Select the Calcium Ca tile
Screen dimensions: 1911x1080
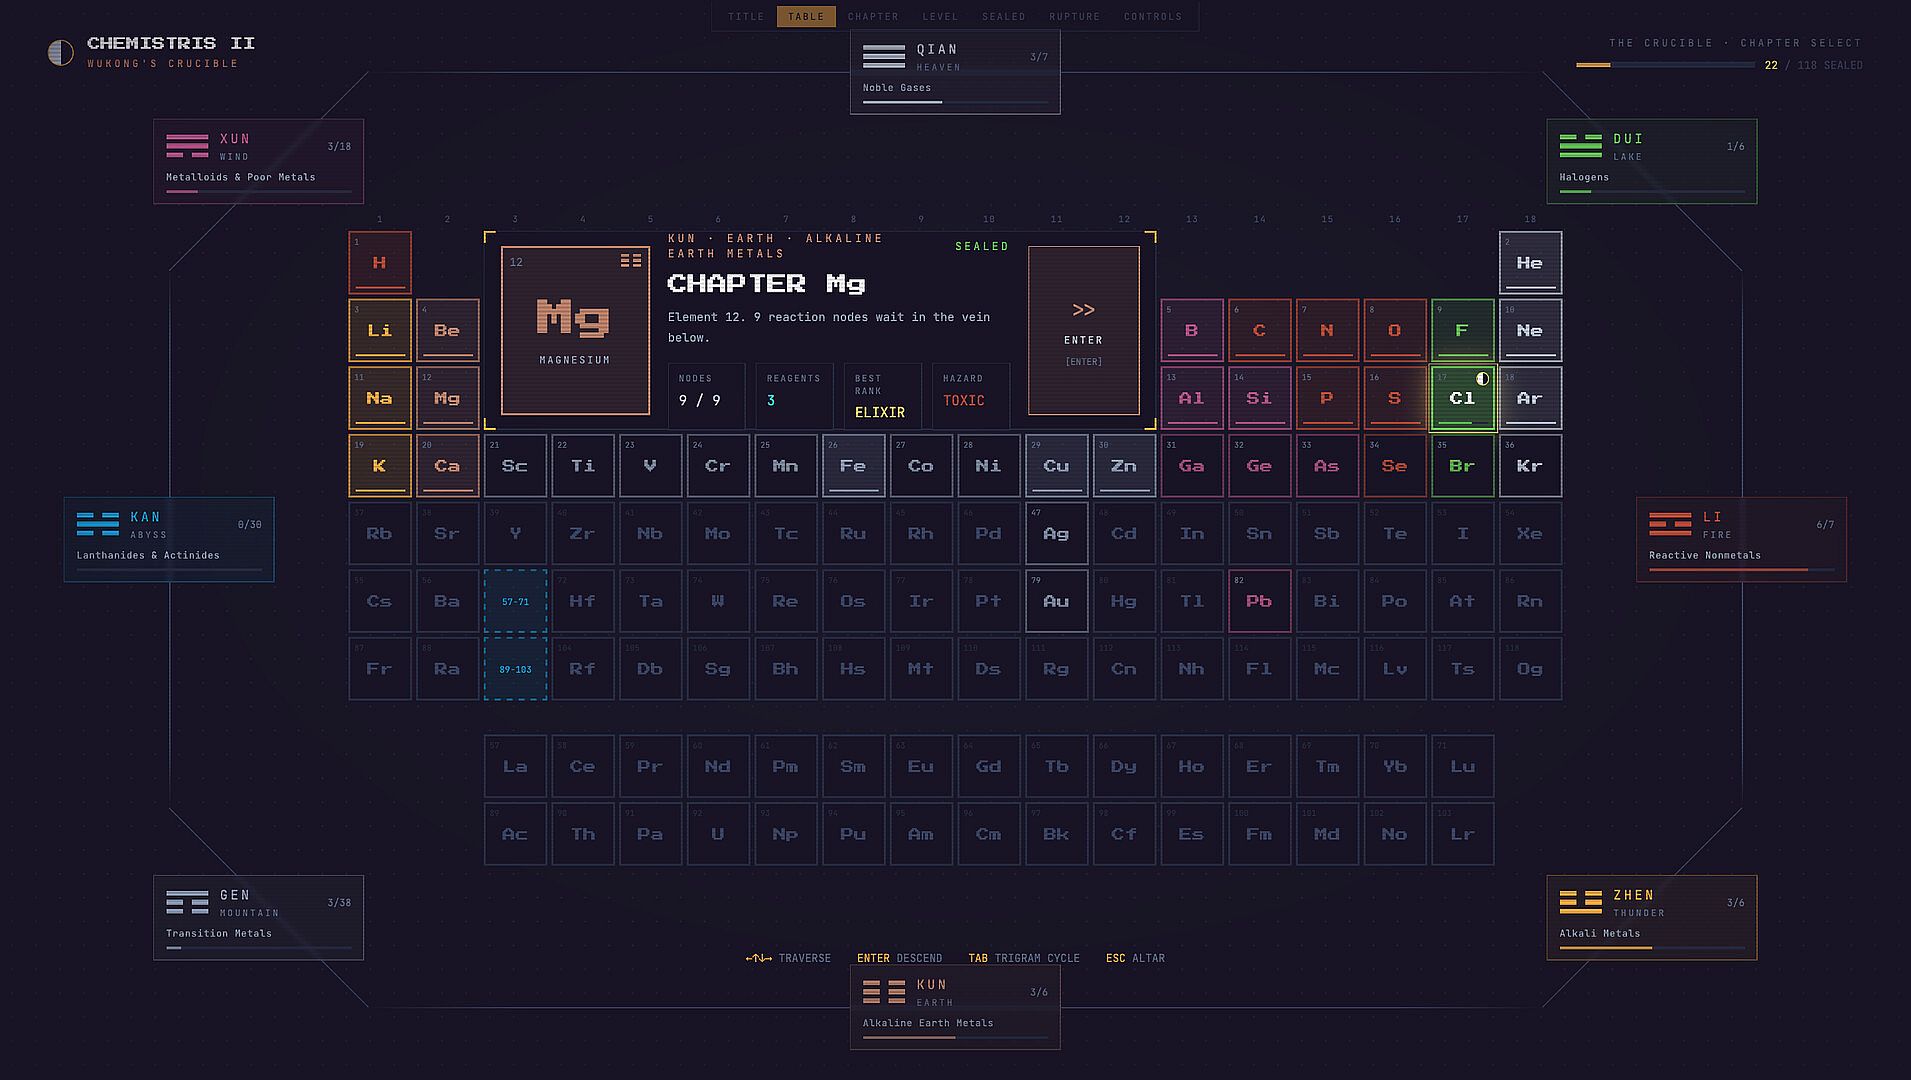point(447,466)
